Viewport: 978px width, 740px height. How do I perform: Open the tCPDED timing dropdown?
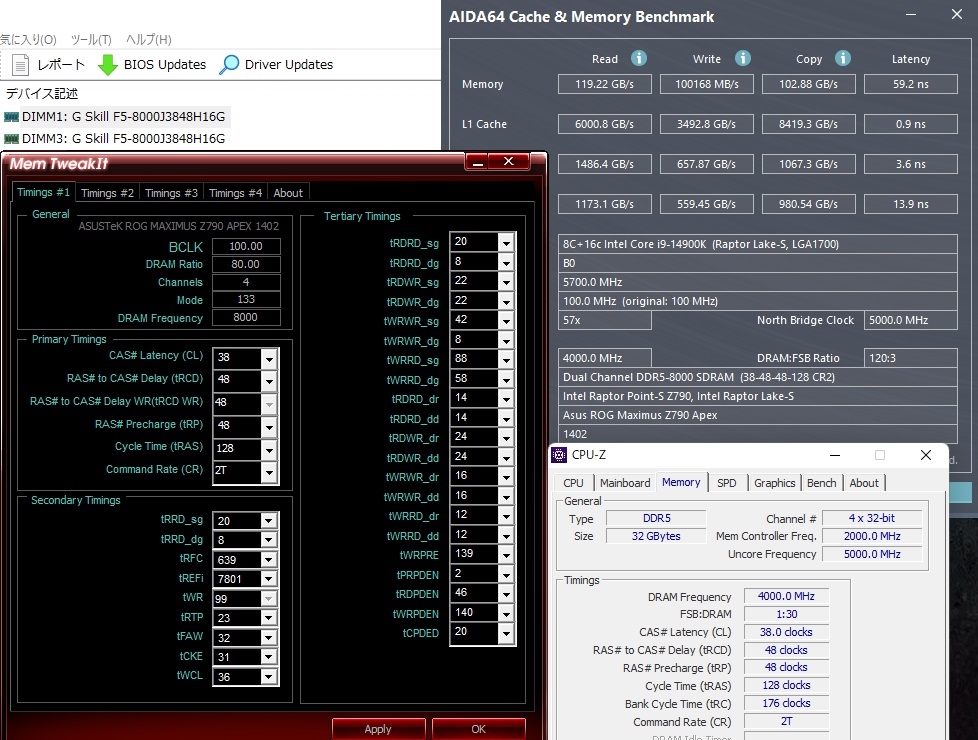[x=506, y=634]
